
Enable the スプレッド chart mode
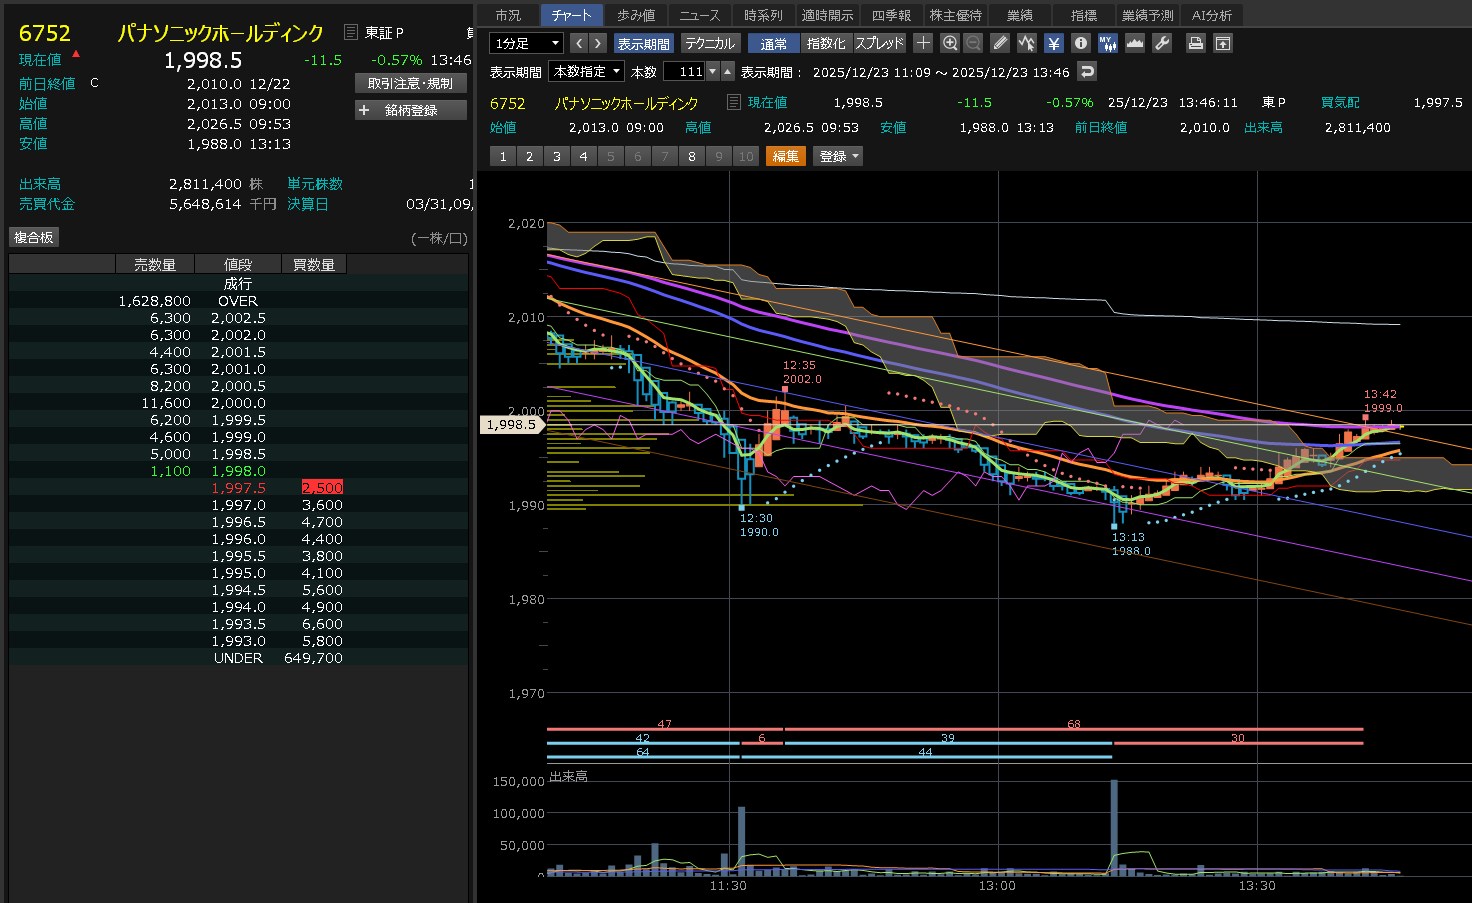[x=879, y=43]
